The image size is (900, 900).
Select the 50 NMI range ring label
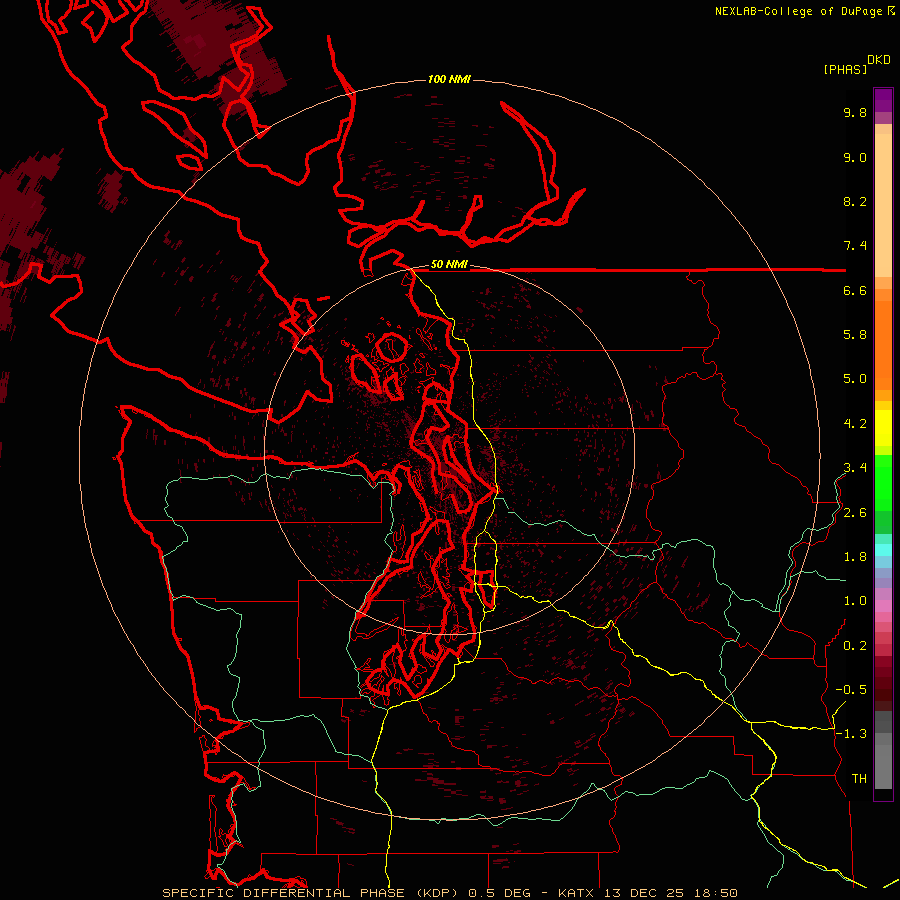449,264
